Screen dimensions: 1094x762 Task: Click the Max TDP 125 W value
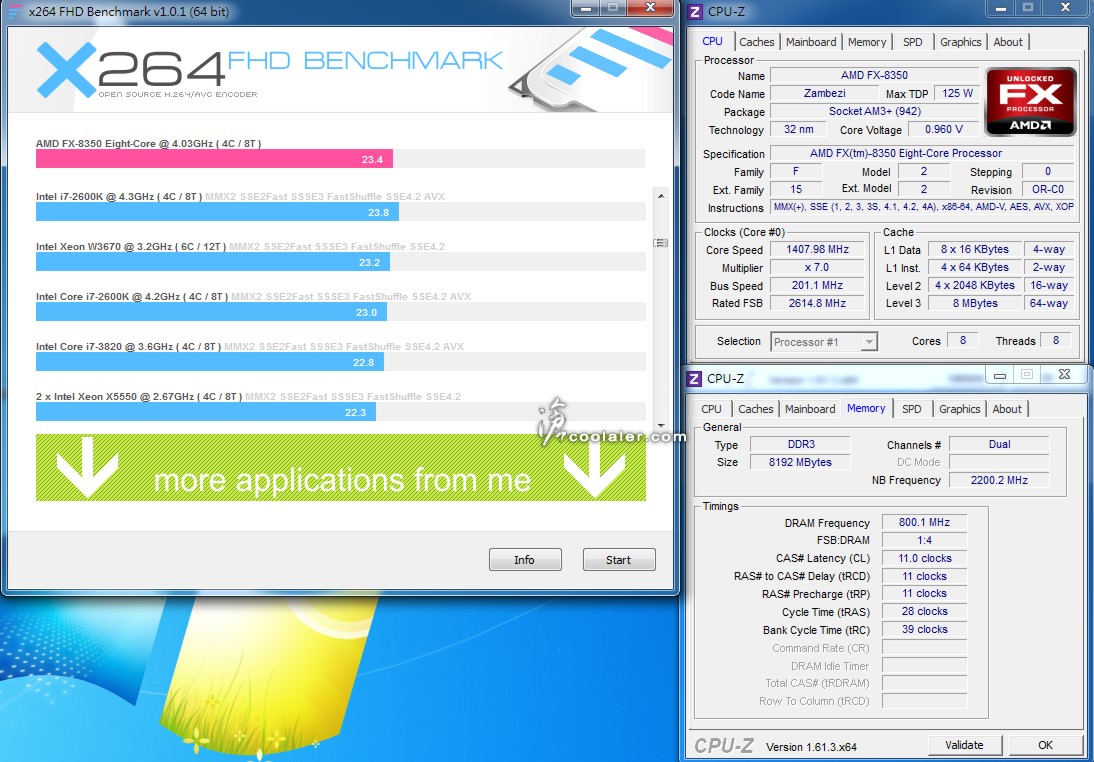point(957,94)
